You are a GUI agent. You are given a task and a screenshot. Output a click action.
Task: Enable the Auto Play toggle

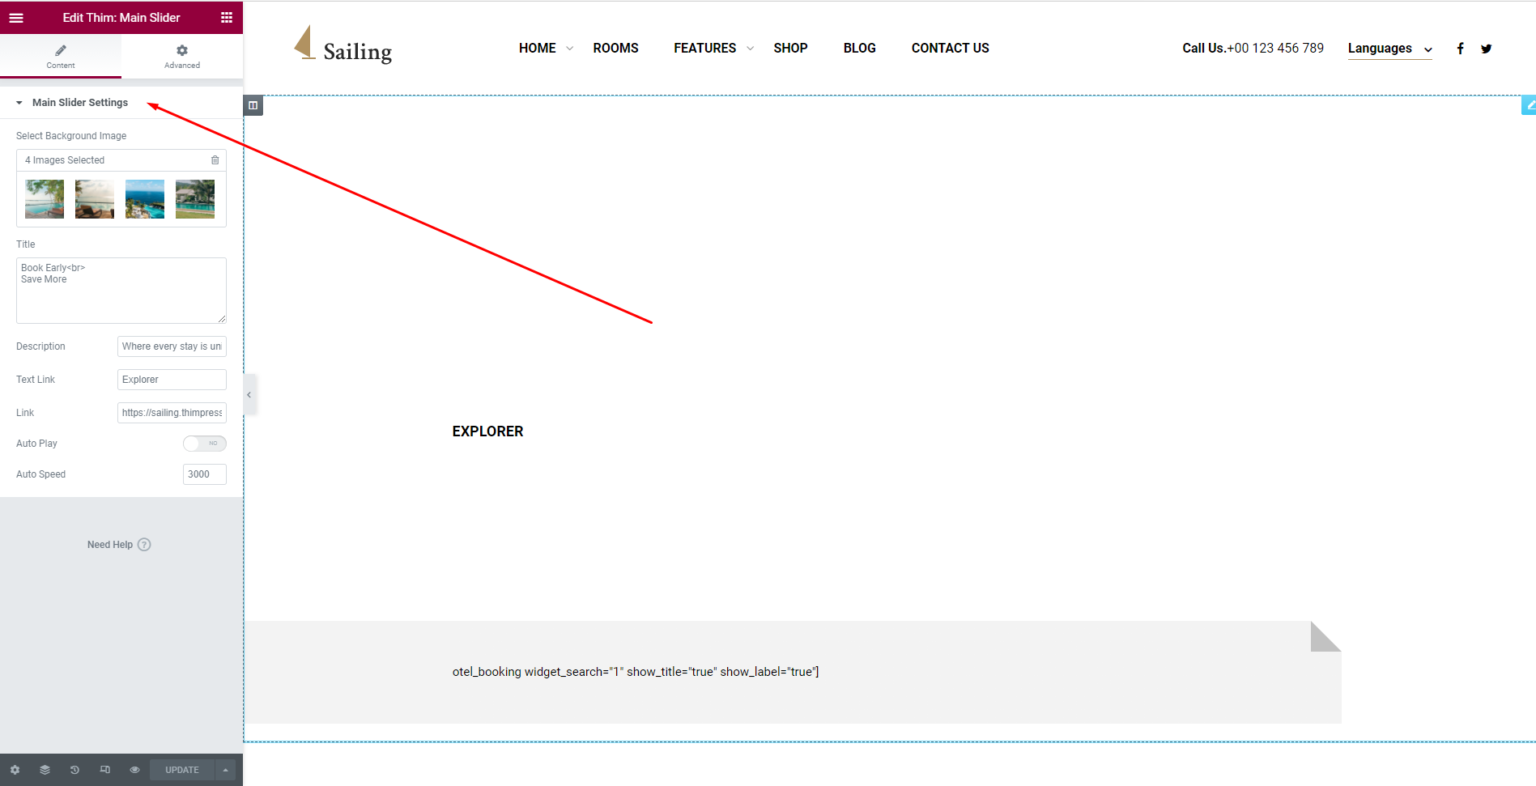[204, 443]
